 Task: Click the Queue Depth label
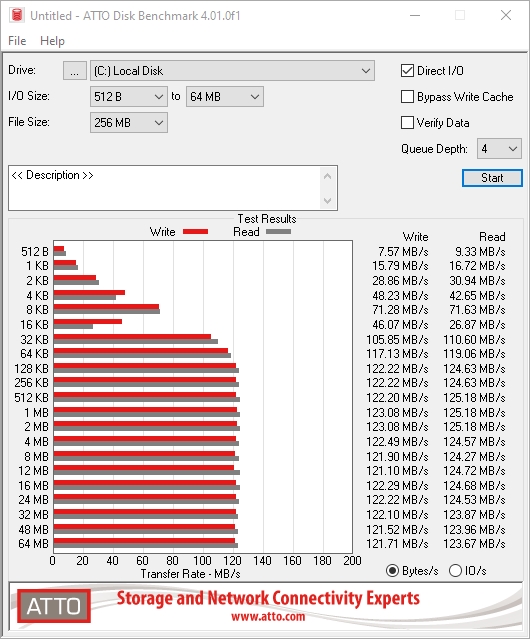point(434,149)
